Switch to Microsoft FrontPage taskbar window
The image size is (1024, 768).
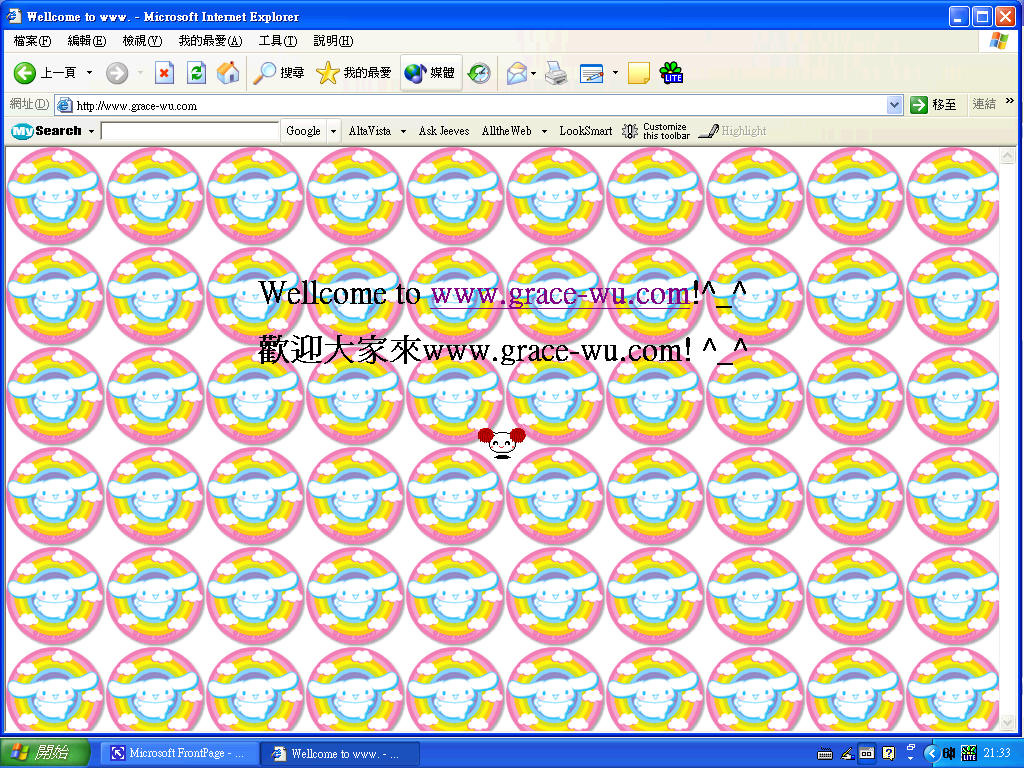click(180, 754)
